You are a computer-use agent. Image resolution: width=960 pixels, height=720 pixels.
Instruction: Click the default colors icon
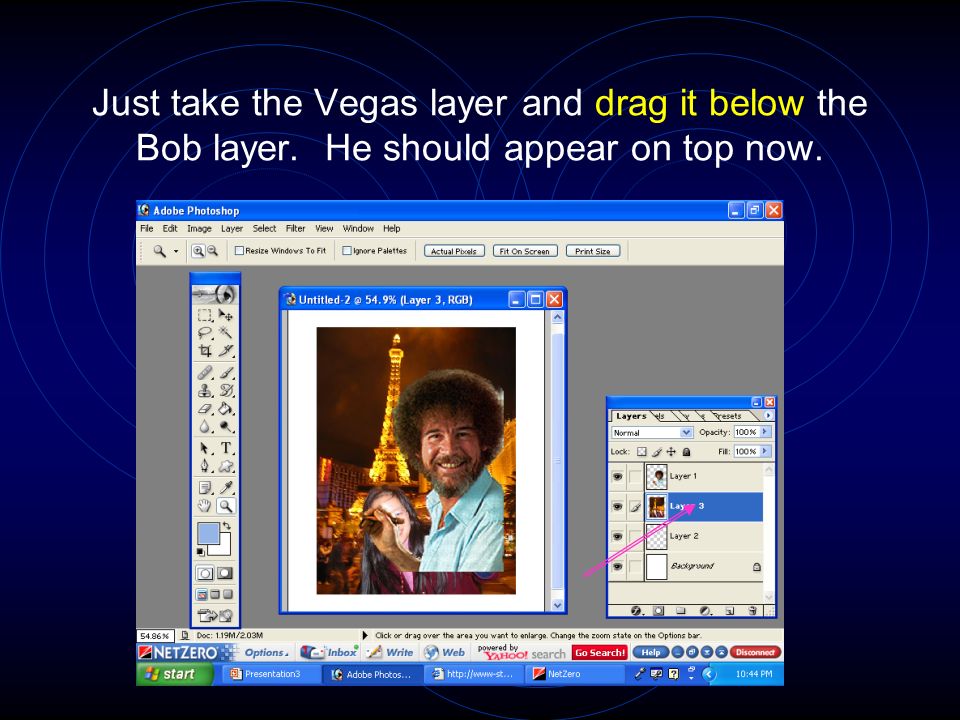pyautogui.click(x=200, y=552)
